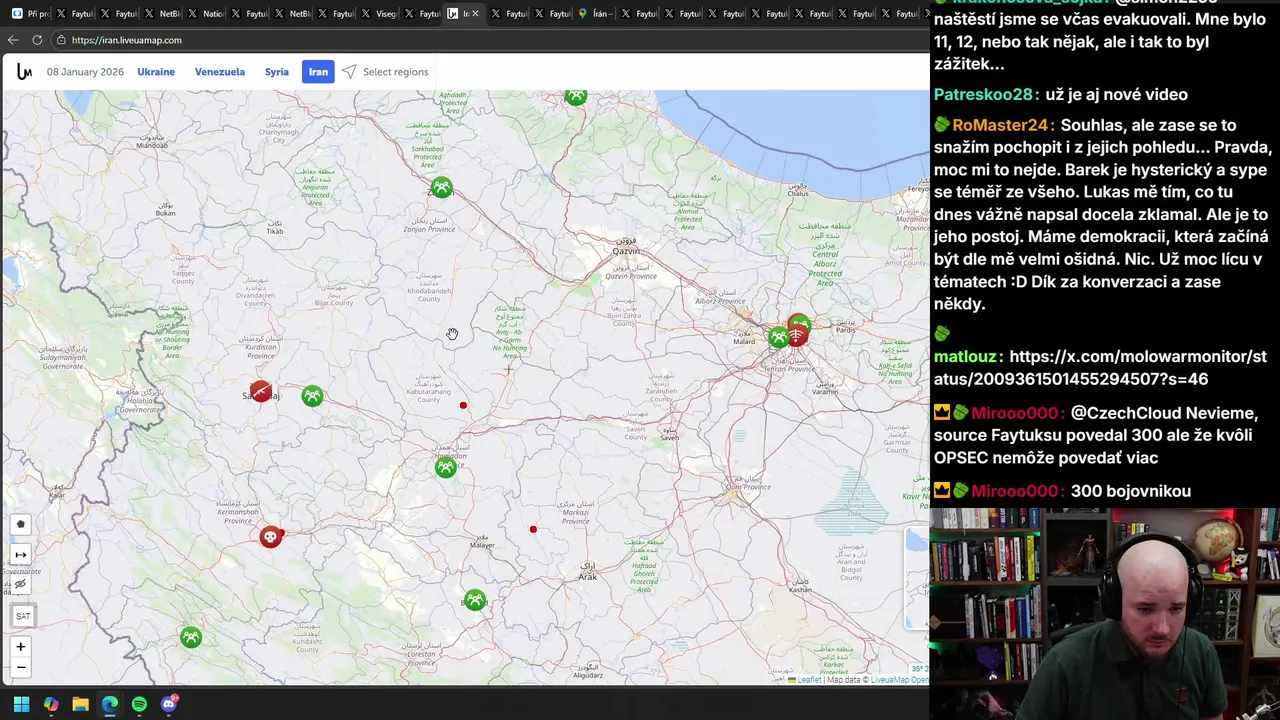Open the Leaflet attribution link
1280x720 pixels.
point(808,680)
